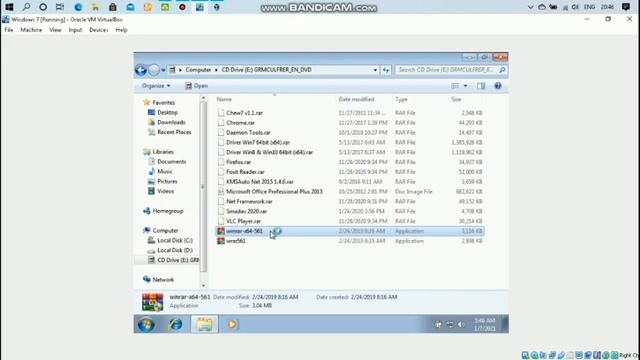Click the navigation pane scrollbar up arrow

pyautogui.click(x=203, y=98)
